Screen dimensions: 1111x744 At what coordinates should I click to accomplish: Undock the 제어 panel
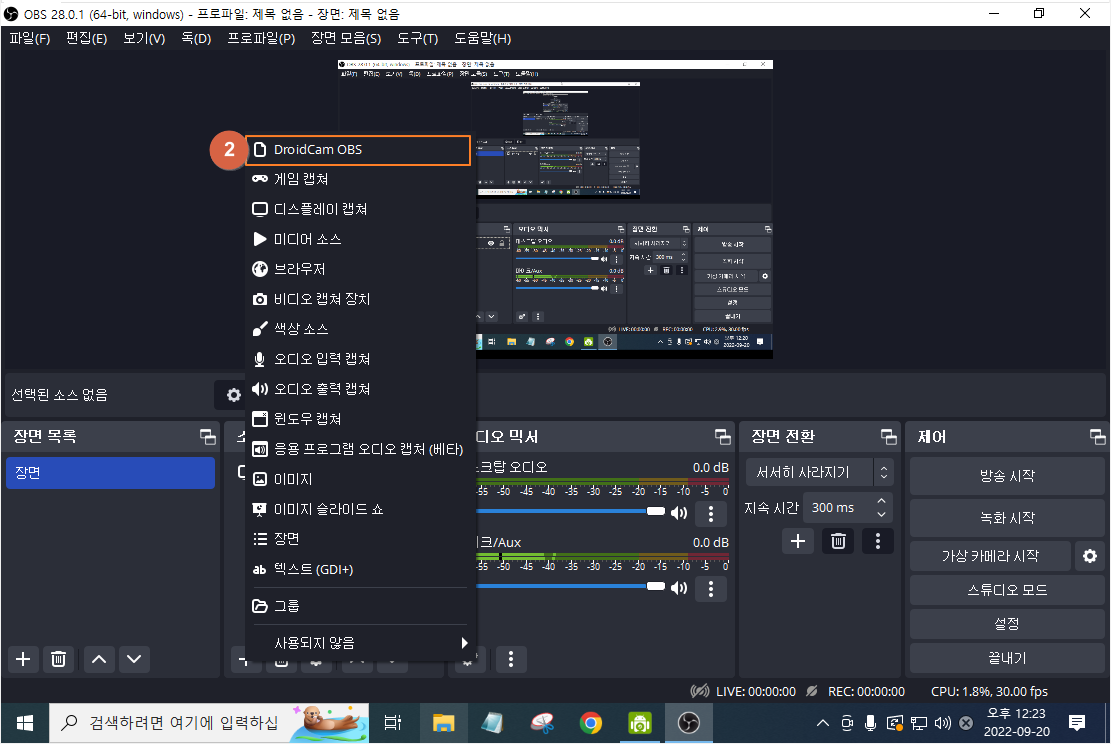(1097, 436)
